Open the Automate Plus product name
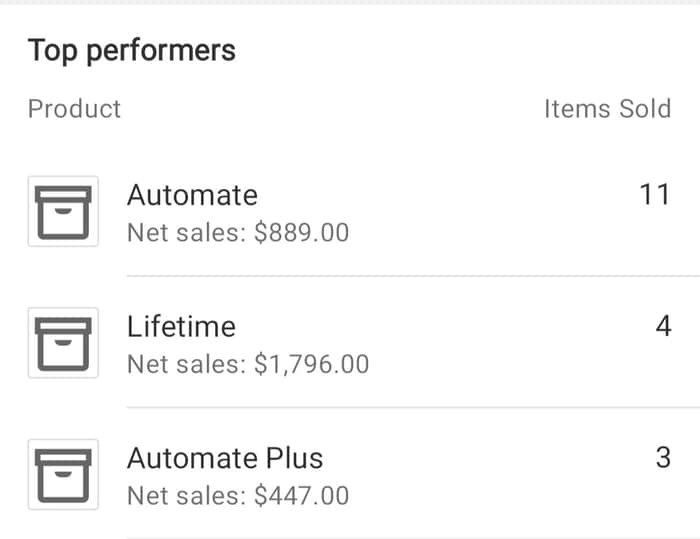The width and height of the screenshot is (700, 539). 225,458
